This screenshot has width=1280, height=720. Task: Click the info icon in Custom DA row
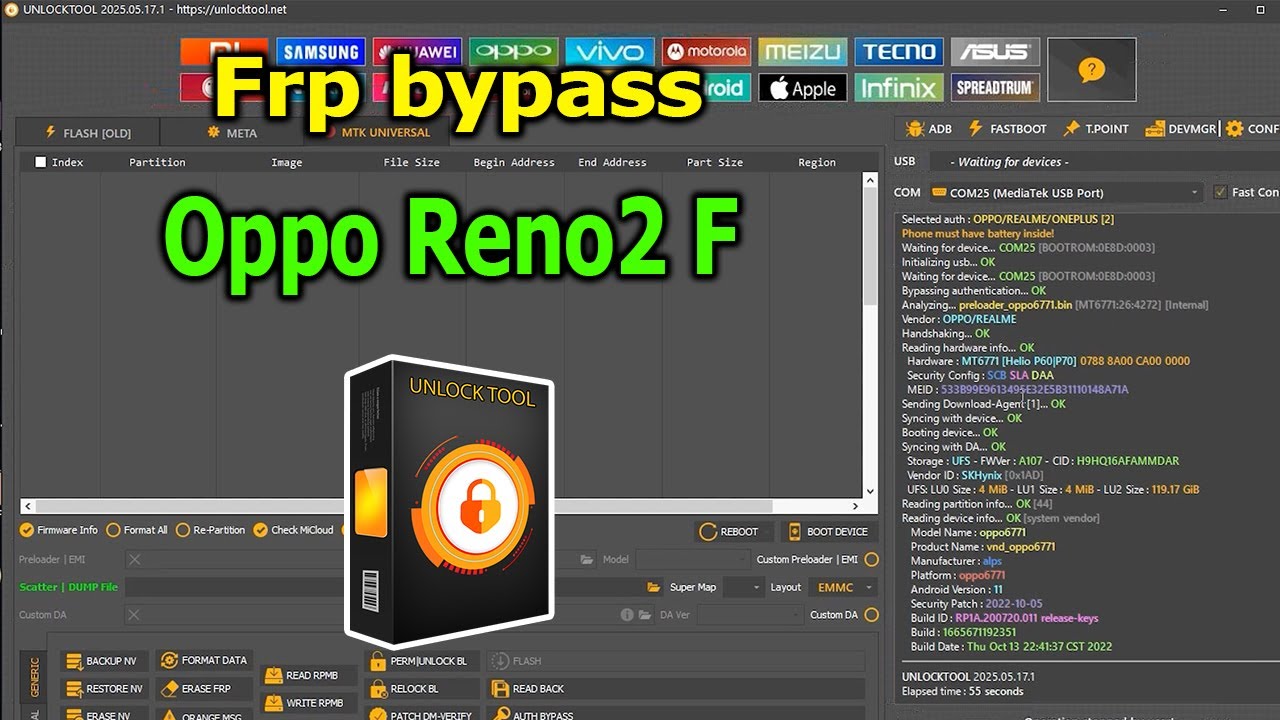pos(627,615)
